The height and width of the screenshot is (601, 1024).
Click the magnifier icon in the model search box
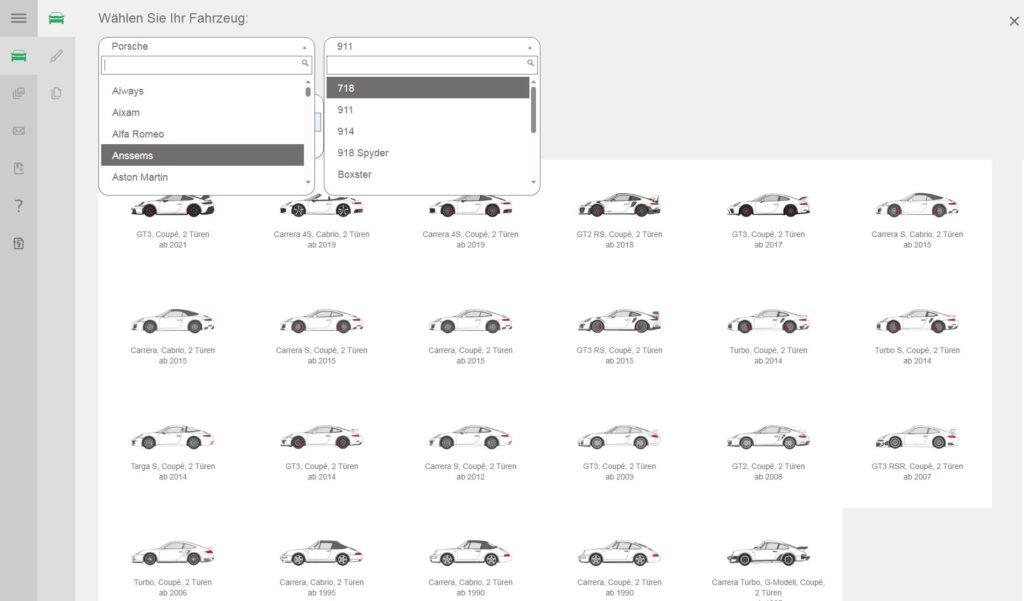click(530, 63)
